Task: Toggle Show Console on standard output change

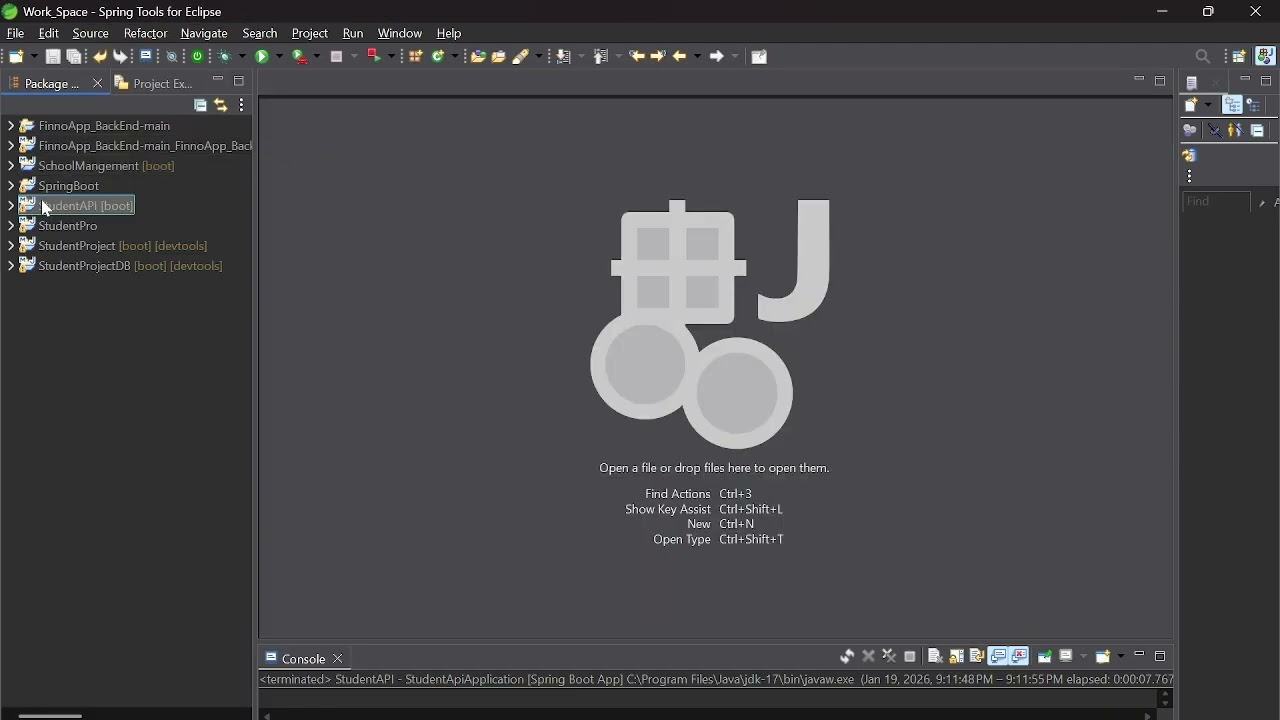Action: 998,656
